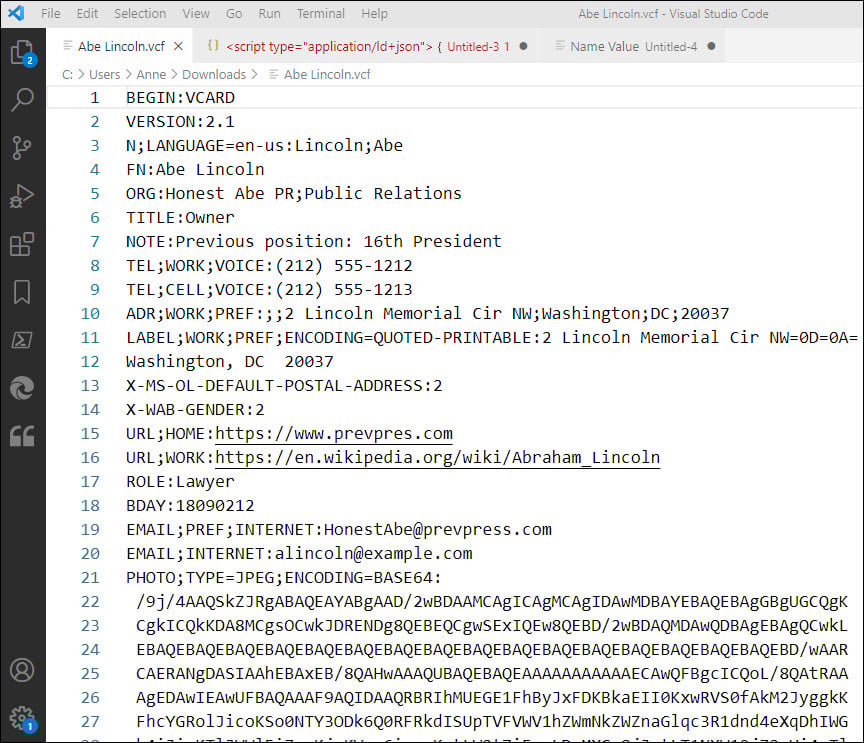Close the Abe Lincoln.vcf tab
Viewport: 864px width, 743px height.
point(178,46)
